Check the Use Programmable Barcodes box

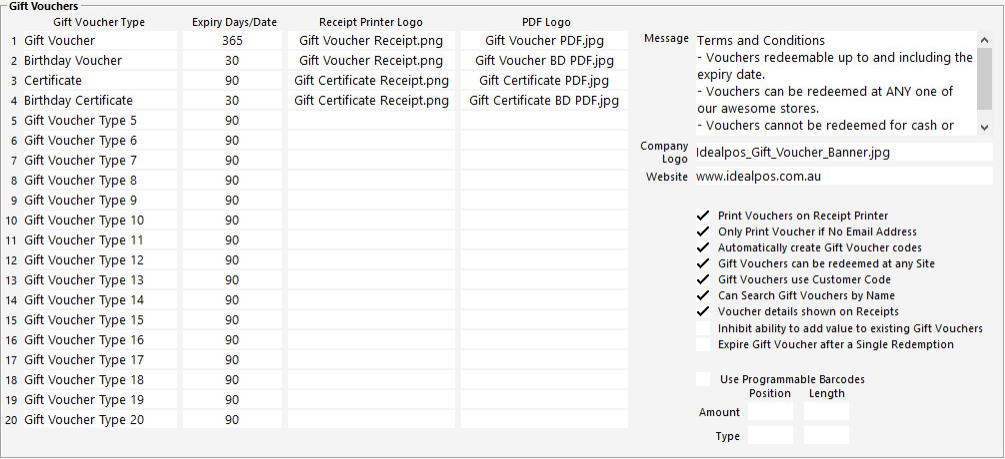pyautogui.click(x=703, y=379)
